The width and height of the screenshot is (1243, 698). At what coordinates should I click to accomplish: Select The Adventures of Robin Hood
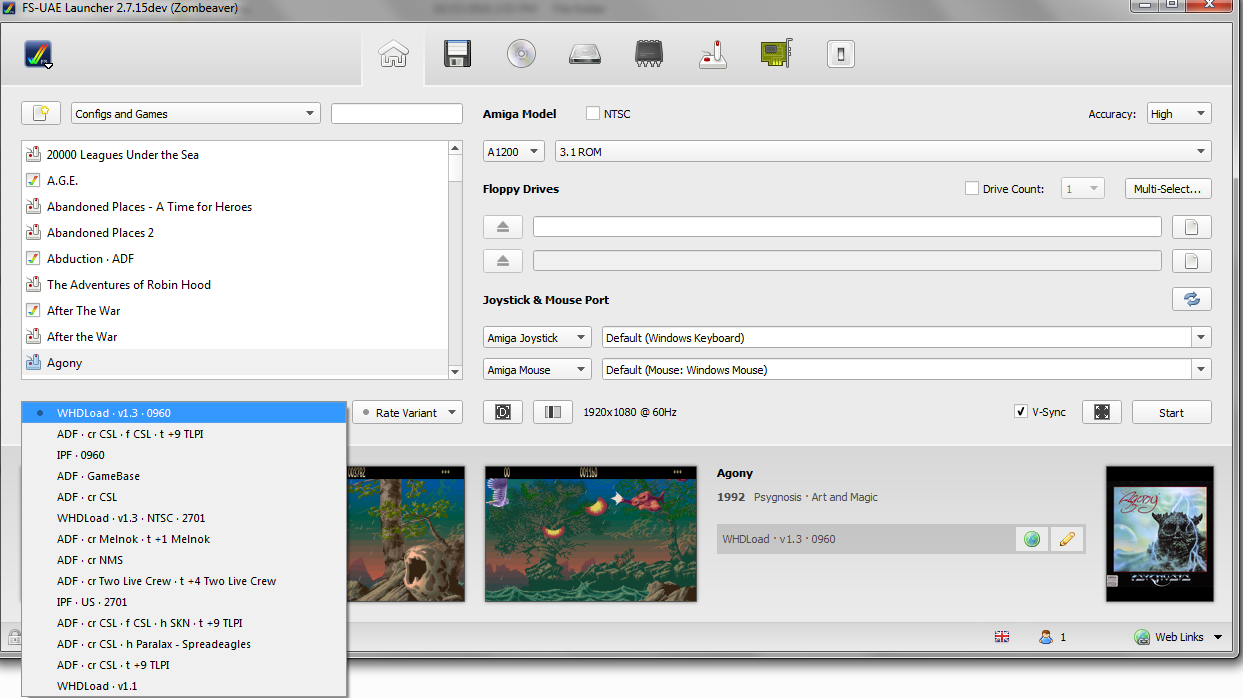point(235,284)
